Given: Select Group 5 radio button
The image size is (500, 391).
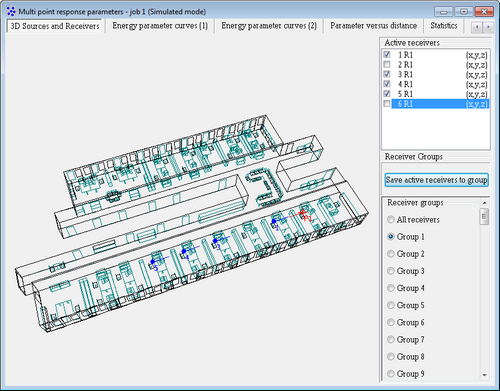Looking at the screenshot, I should (391, 305).
